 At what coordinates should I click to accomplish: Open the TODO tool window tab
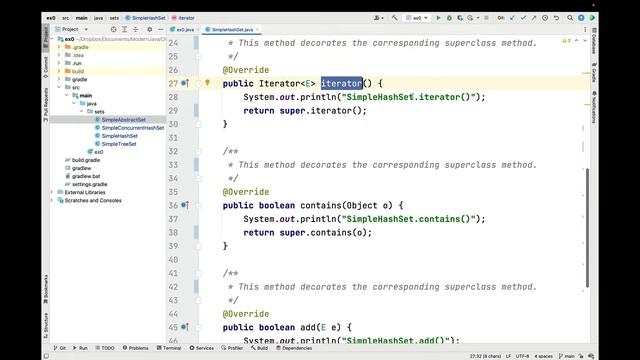tap(105, 348)
